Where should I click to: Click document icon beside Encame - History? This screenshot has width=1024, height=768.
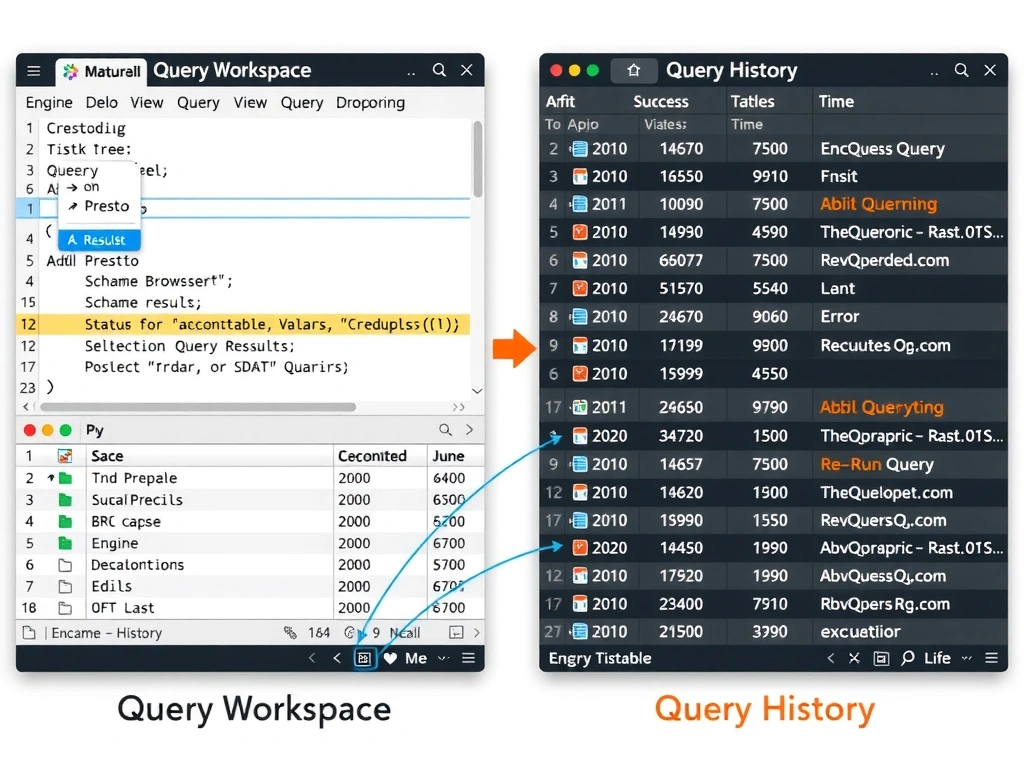point(29,633)
